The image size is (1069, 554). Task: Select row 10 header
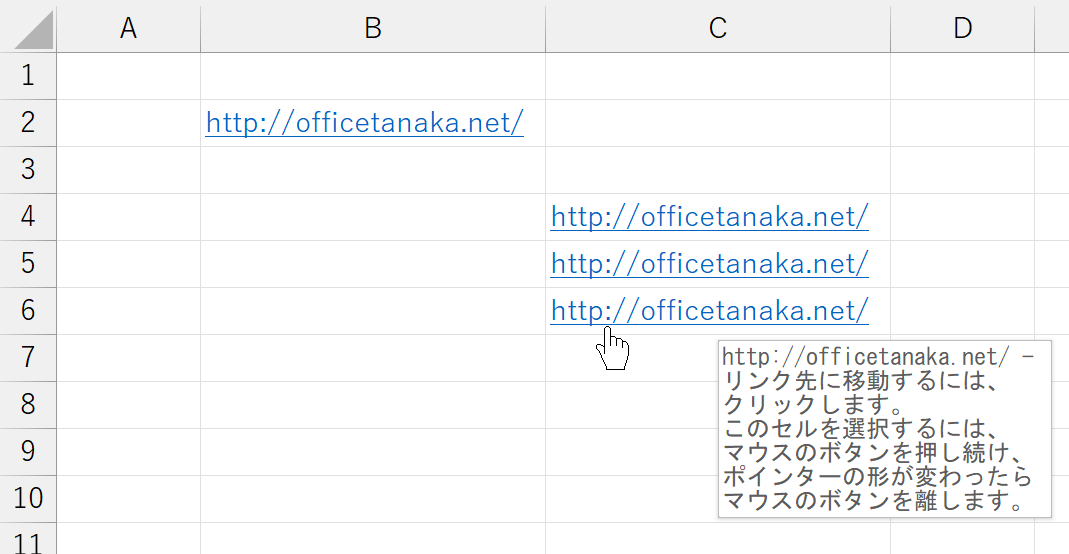[x=28, y=499]
